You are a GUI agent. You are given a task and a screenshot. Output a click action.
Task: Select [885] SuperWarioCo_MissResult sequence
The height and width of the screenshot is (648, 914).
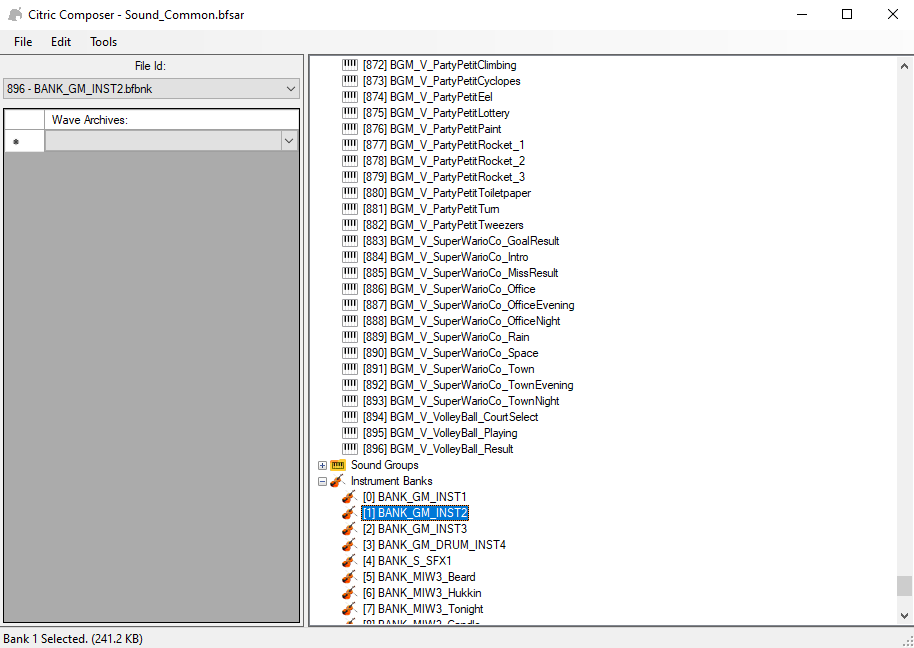(460, 273)
